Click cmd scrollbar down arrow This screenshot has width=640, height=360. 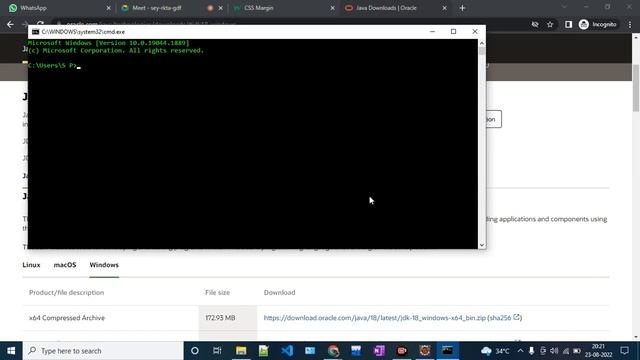482,245
